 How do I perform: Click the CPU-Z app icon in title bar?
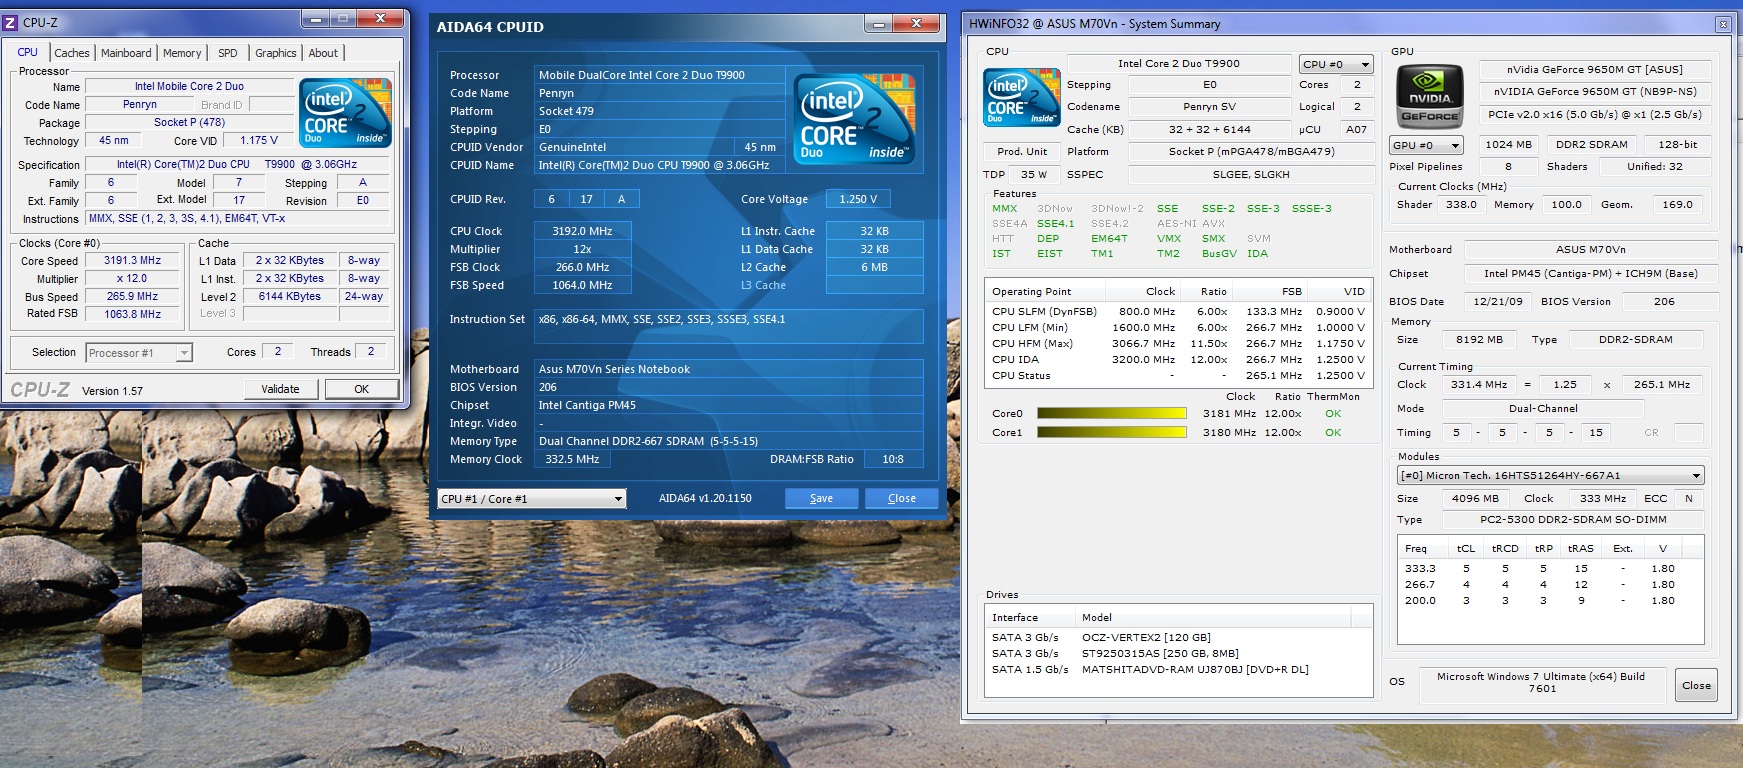coord(11,22)
